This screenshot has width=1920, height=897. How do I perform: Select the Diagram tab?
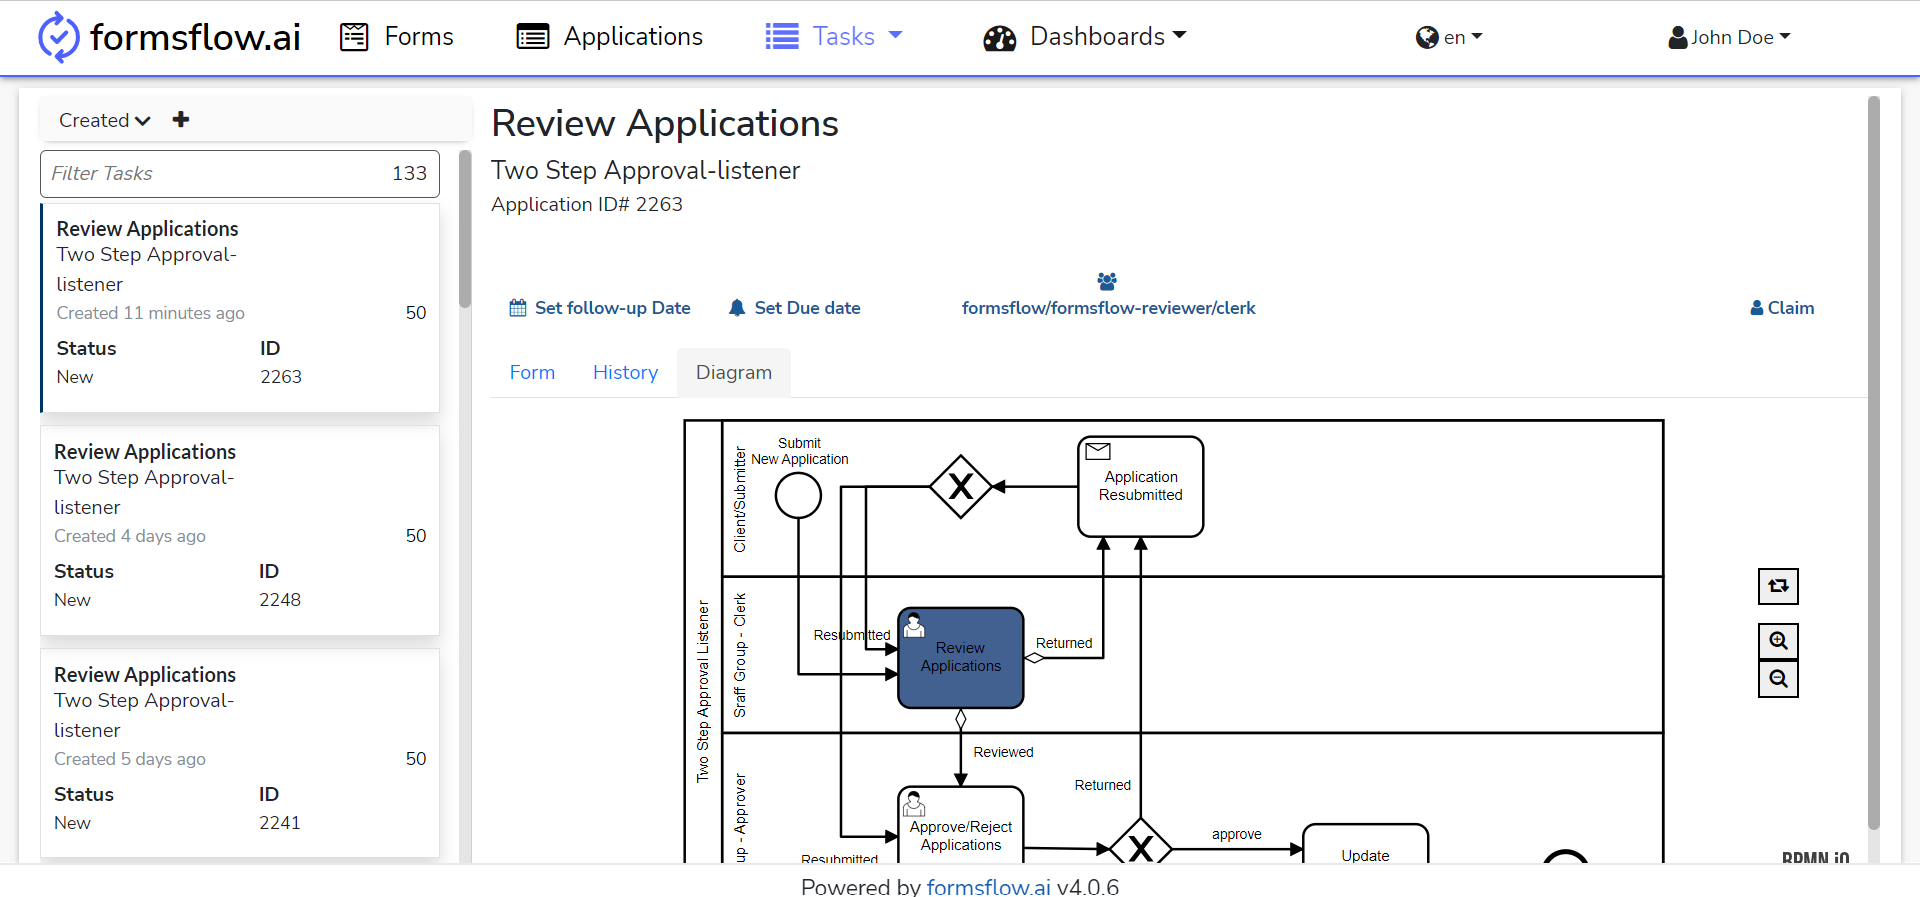tap(734, 372)
